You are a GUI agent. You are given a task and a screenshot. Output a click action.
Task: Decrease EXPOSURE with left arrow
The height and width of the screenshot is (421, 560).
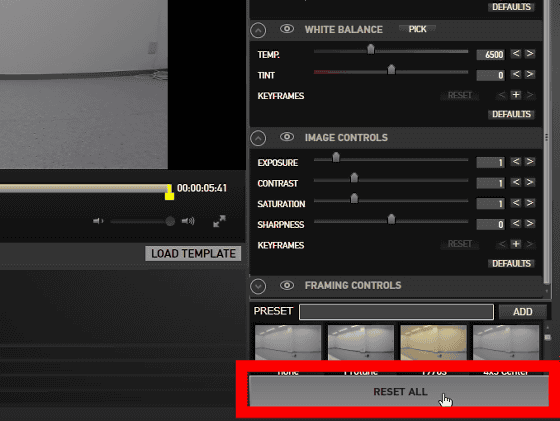(515, 161)
